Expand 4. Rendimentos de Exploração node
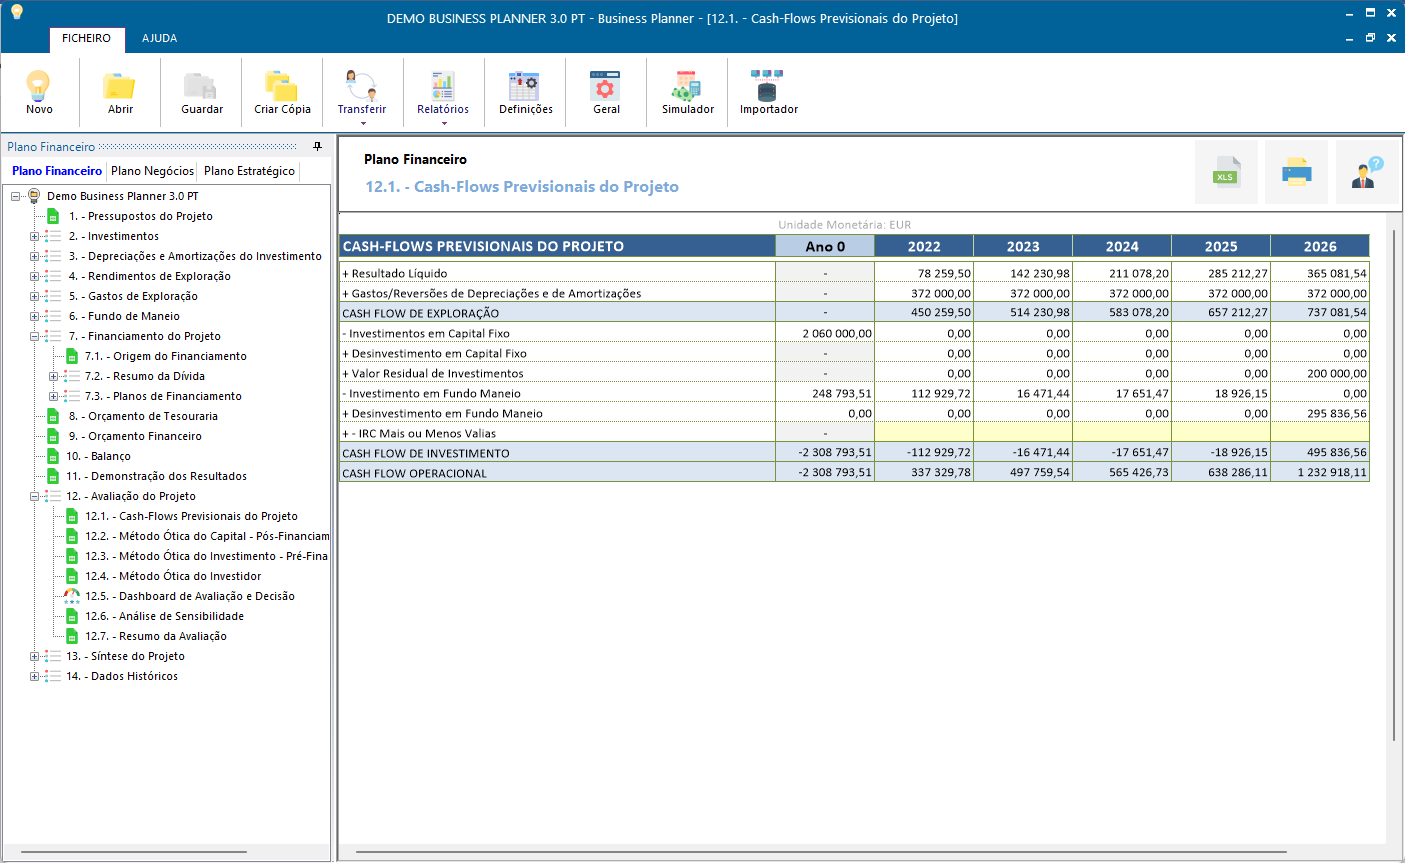The height and width of the screenshot is (863, 1405). 34,277
